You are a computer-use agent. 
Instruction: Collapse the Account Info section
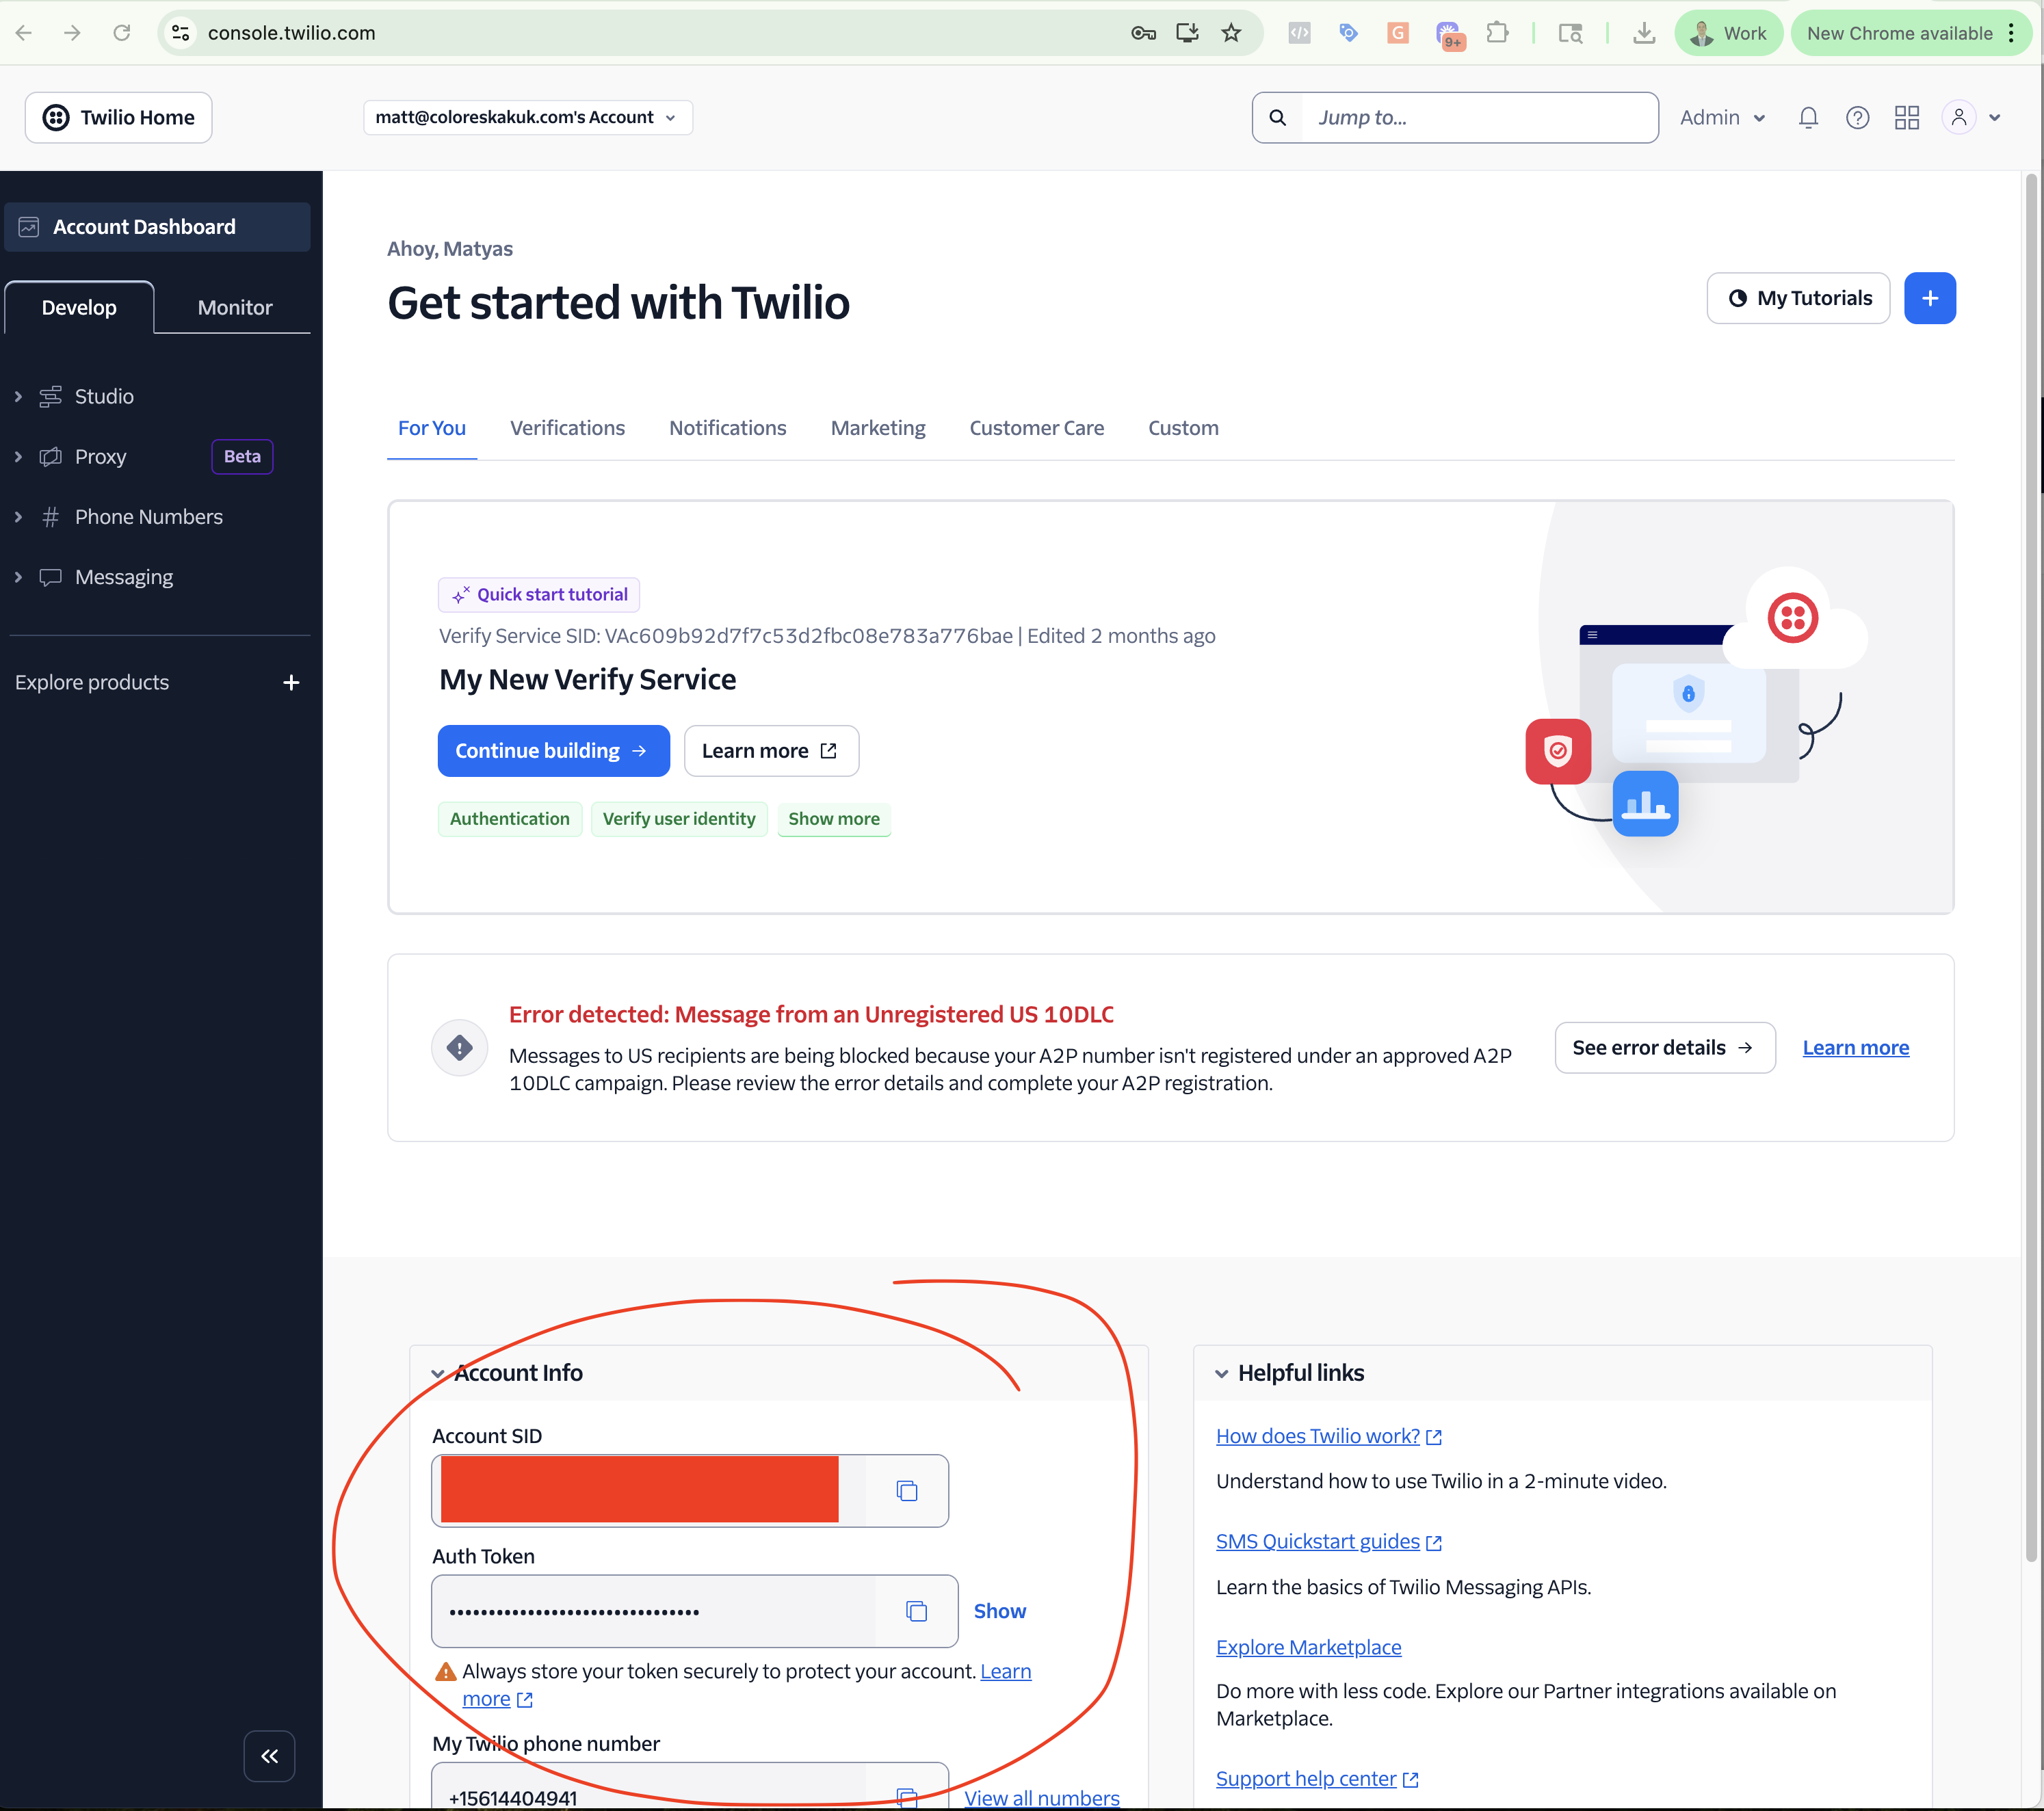438,1374
